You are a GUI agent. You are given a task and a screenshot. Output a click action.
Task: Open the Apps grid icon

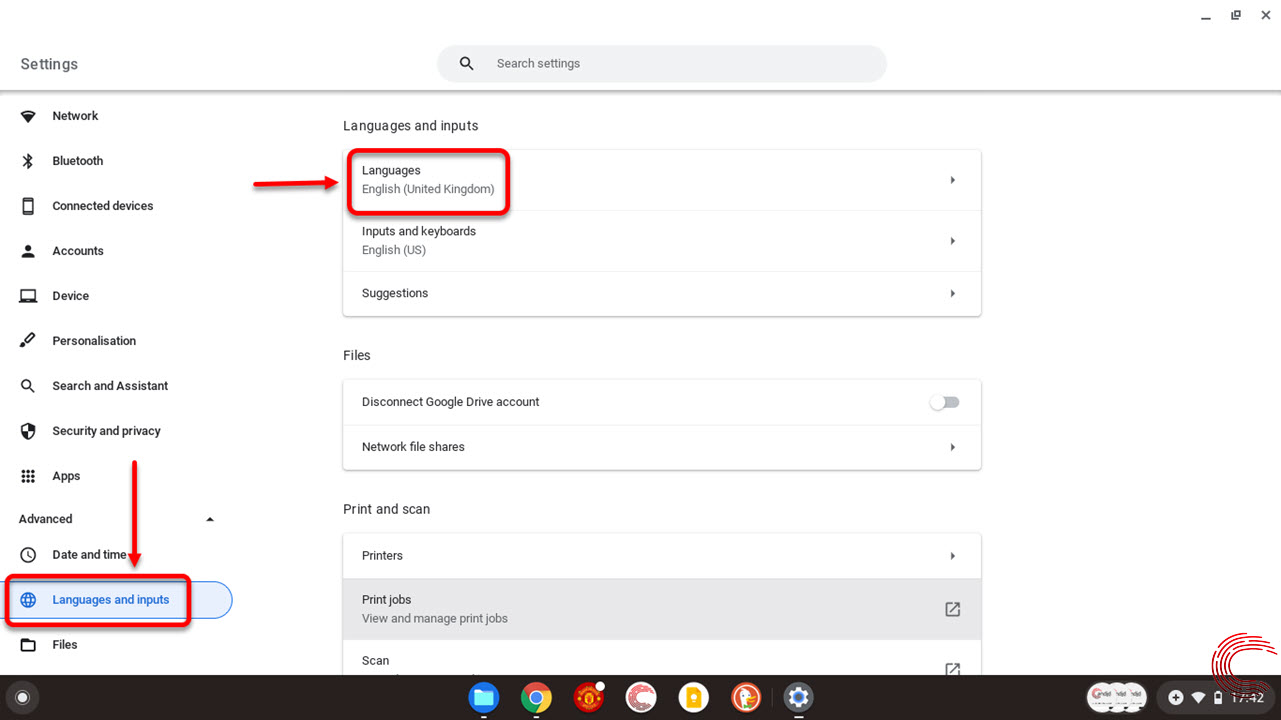[x=28, y=475]
